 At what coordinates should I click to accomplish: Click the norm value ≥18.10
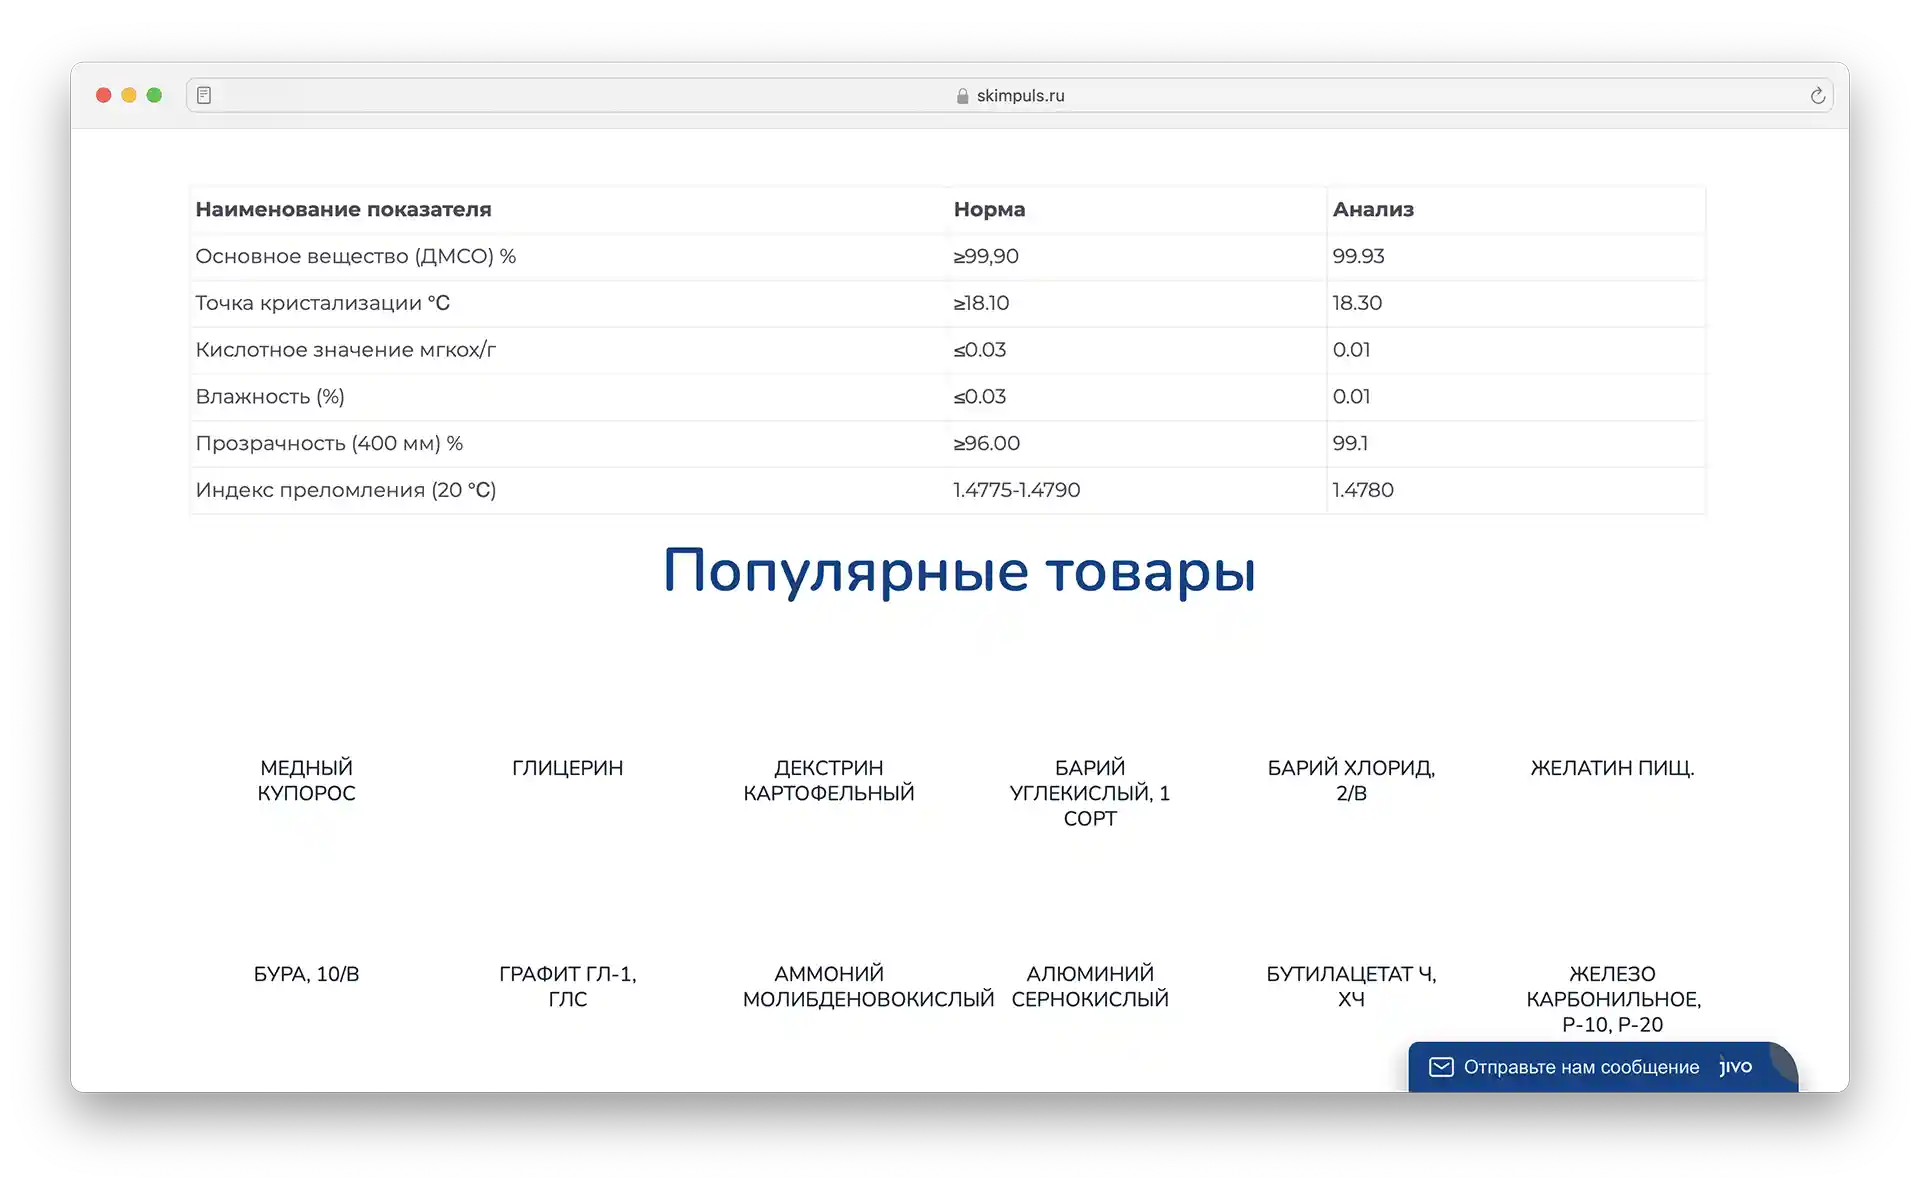pyautogui.click(x=981, y=303)
